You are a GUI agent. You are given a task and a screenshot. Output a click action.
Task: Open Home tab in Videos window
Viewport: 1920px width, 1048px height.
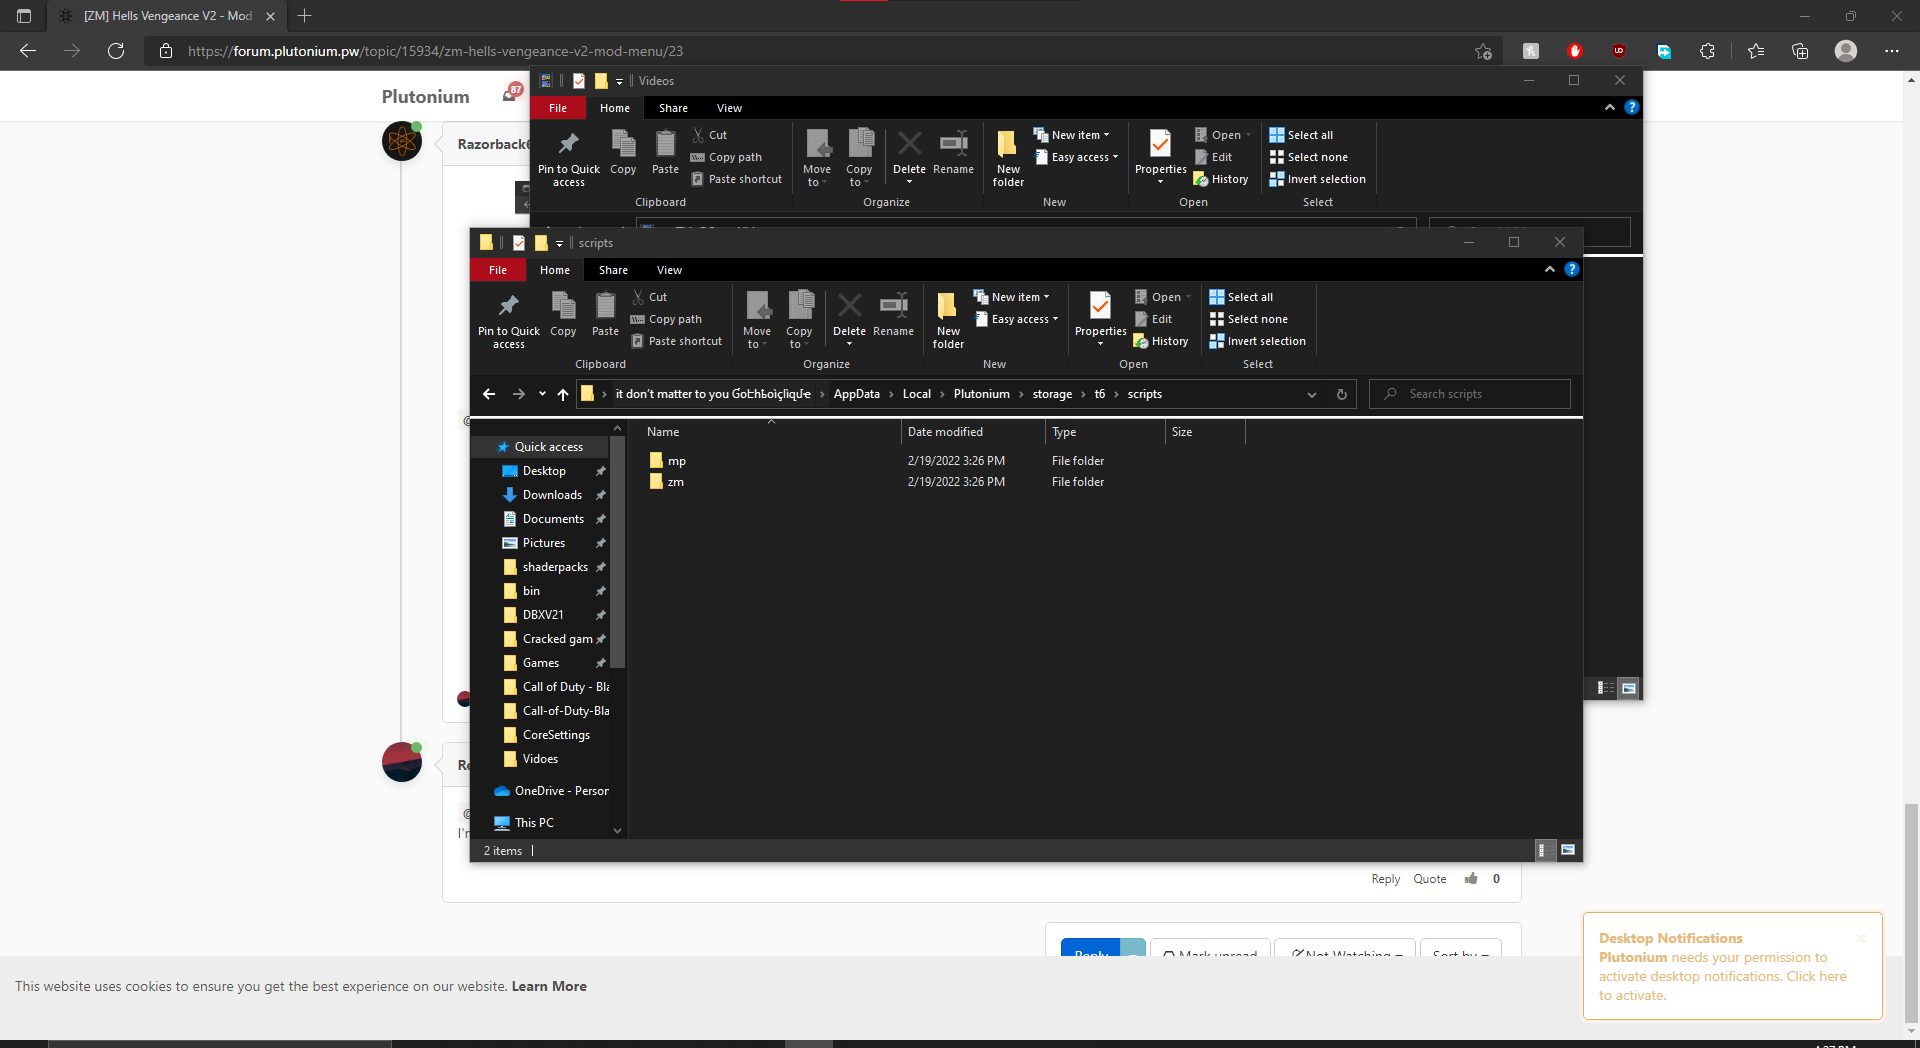click(x=615, y=108)
